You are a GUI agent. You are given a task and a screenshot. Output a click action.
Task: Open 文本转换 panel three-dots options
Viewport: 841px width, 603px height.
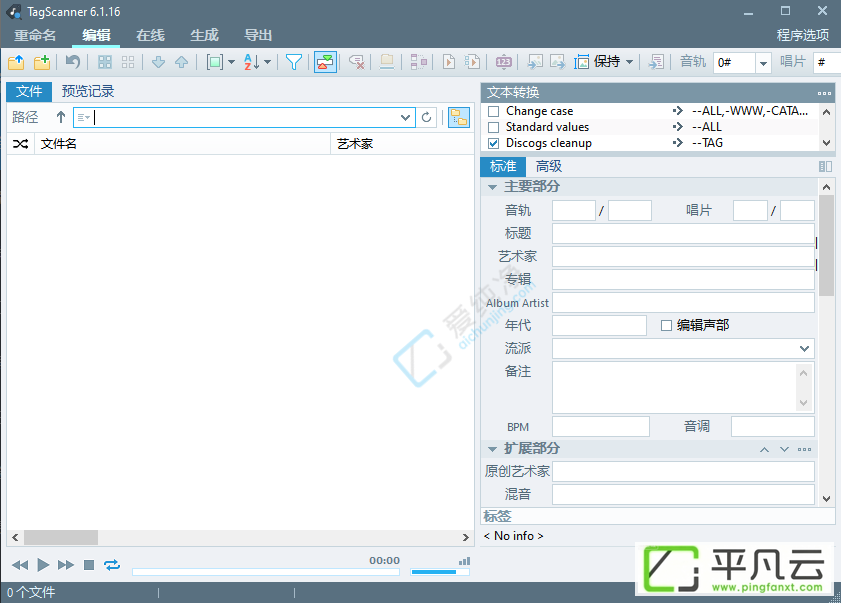point(824,93)
